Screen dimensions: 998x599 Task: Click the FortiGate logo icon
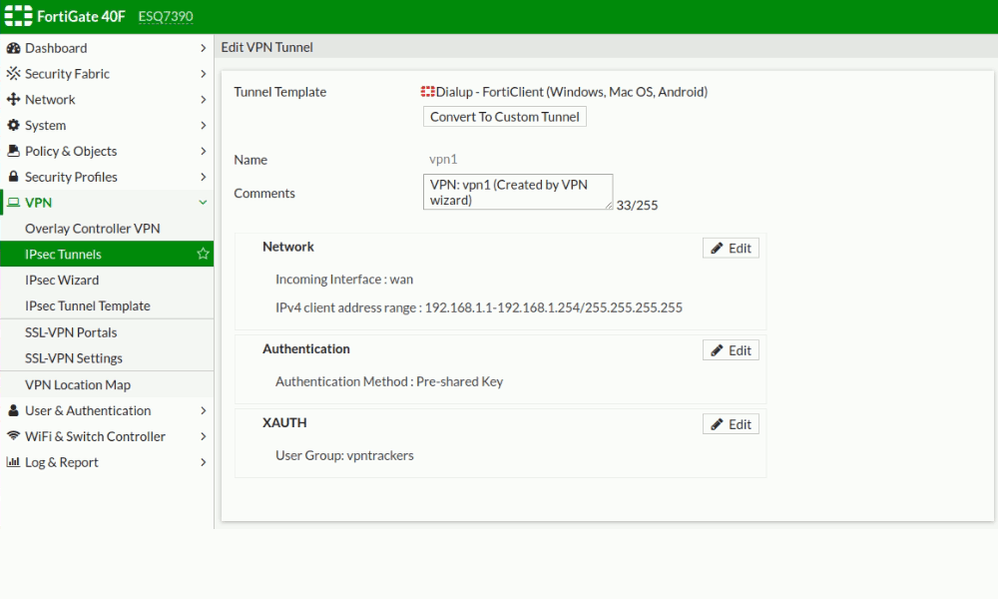[18, 16]
